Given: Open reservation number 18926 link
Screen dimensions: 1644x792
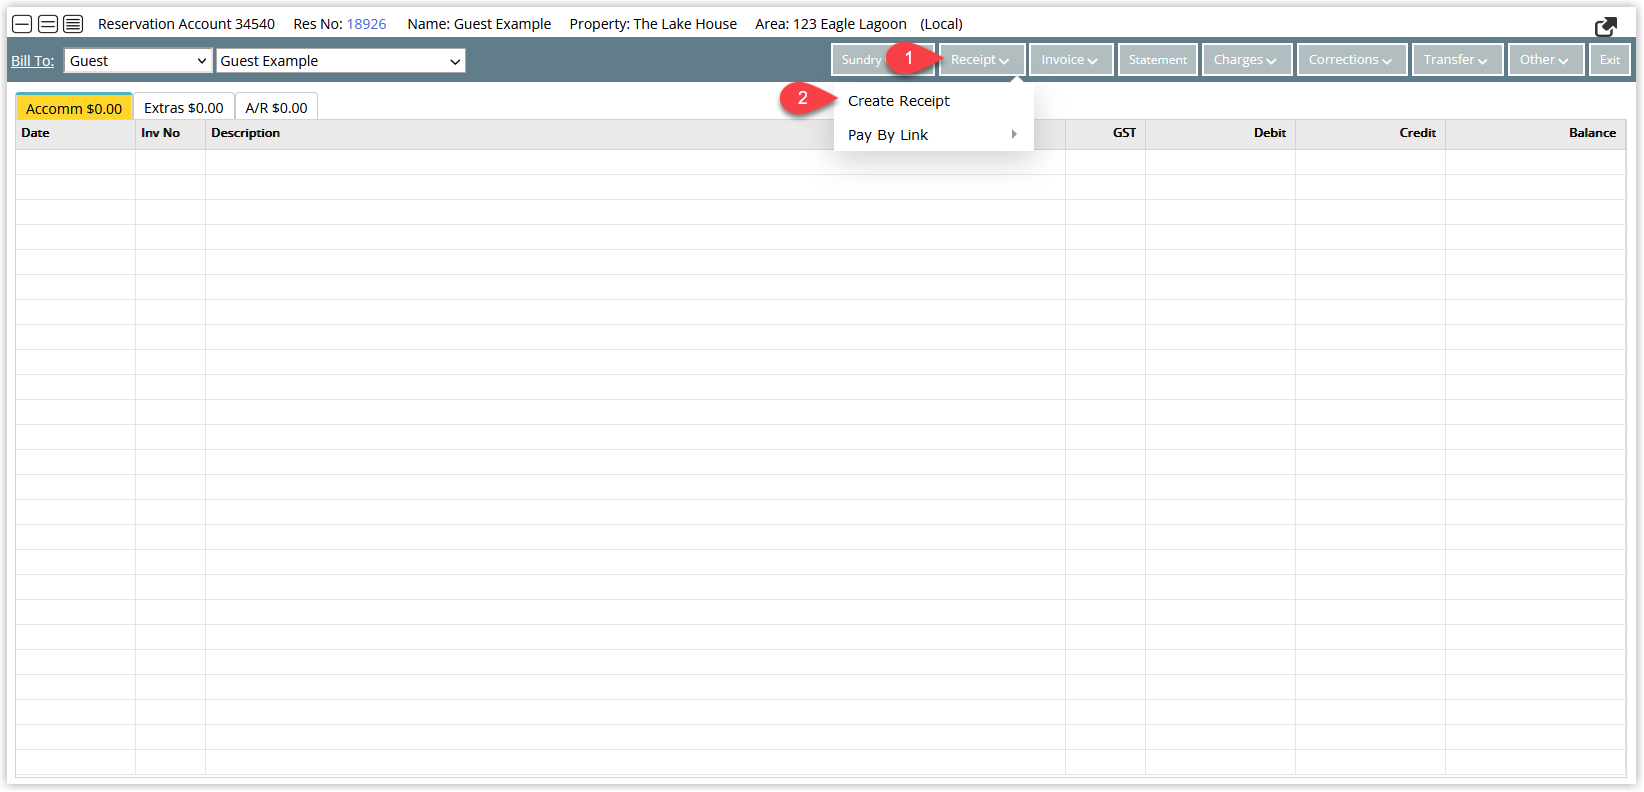Looking at the screenshot, I should (366, 24).
